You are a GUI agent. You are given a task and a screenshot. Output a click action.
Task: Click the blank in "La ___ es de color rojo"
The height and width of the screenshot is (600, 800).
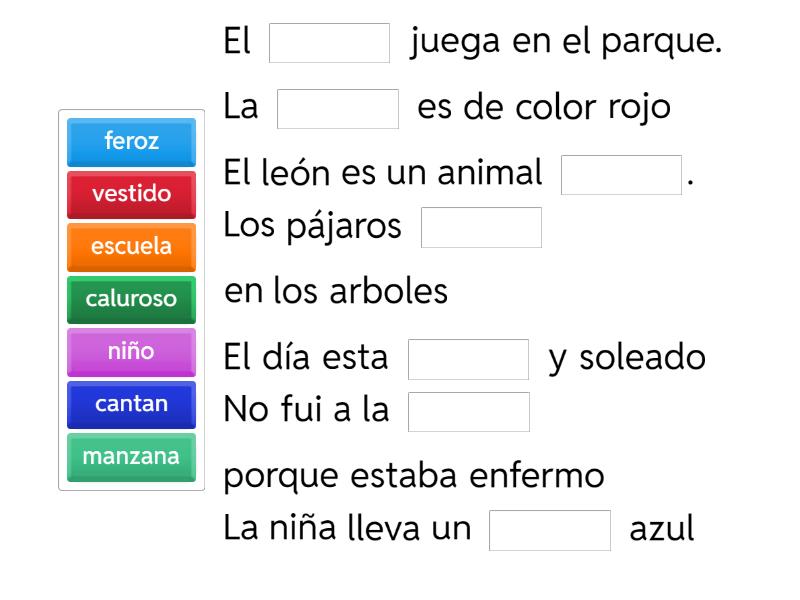point(338,106)
